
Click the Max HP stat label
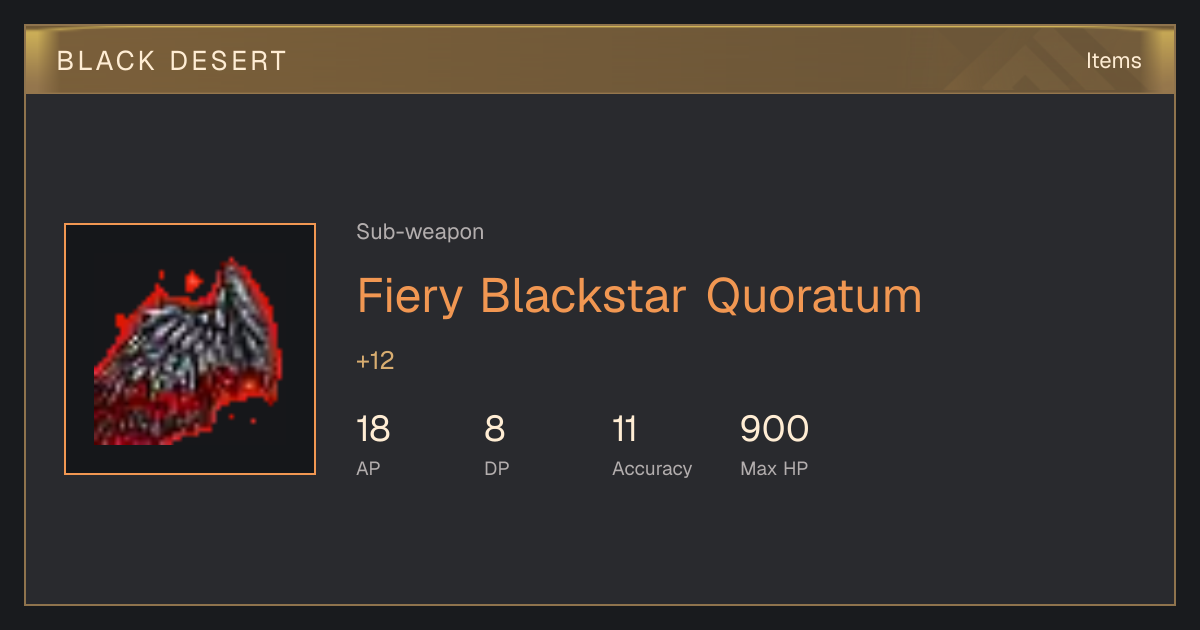coord(774,468)
